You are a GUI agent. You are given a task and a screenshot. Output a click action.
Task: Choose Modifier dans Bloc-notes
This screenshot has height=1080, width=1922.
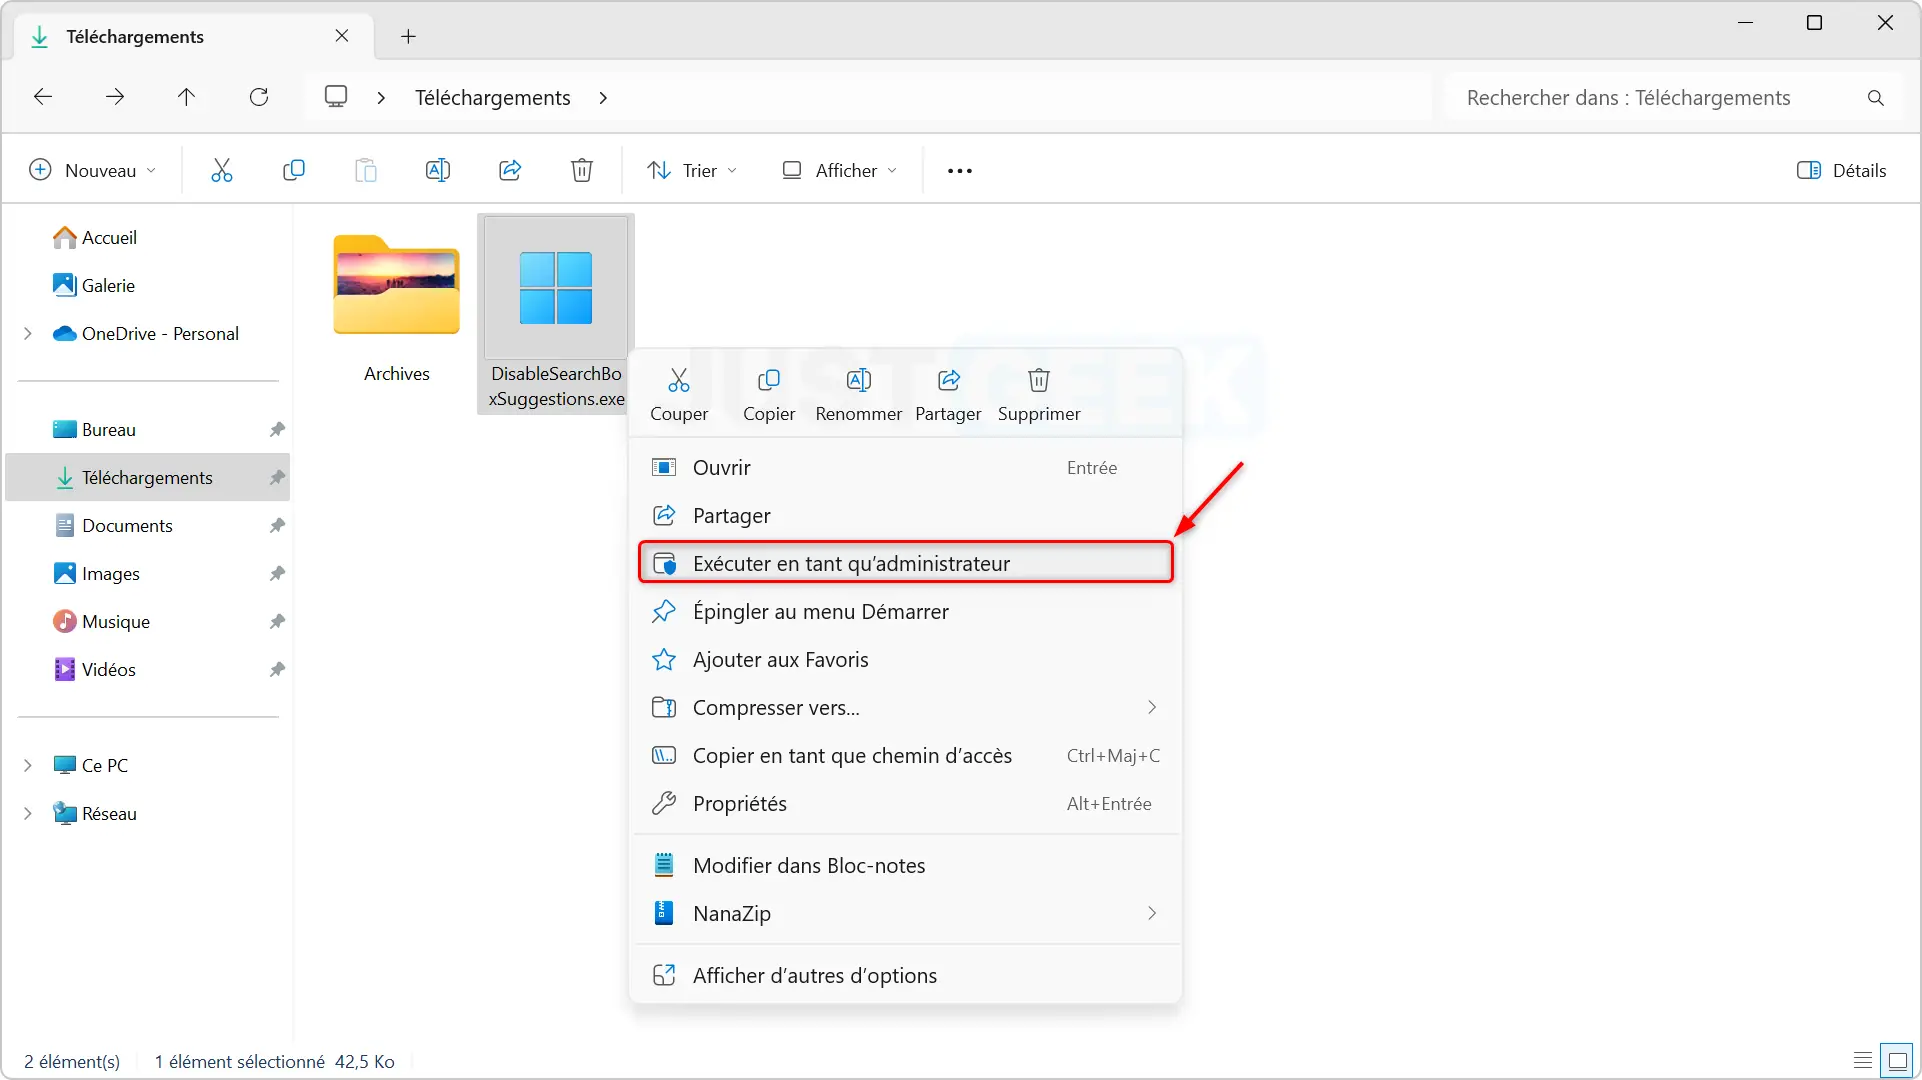pos(905,866)
